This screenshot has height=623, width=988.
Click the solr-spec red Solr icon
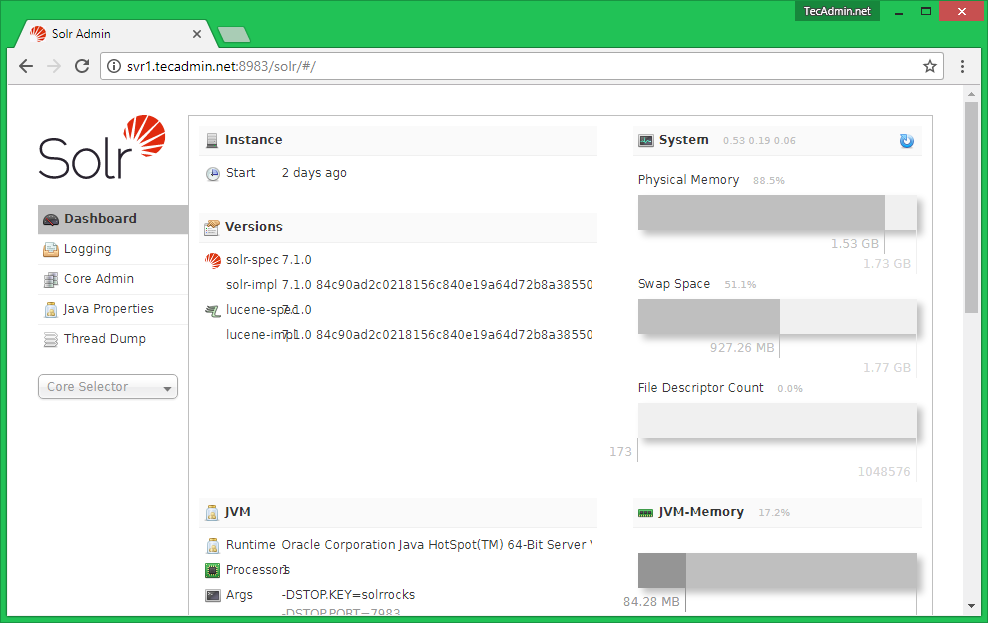coord(213,260)
